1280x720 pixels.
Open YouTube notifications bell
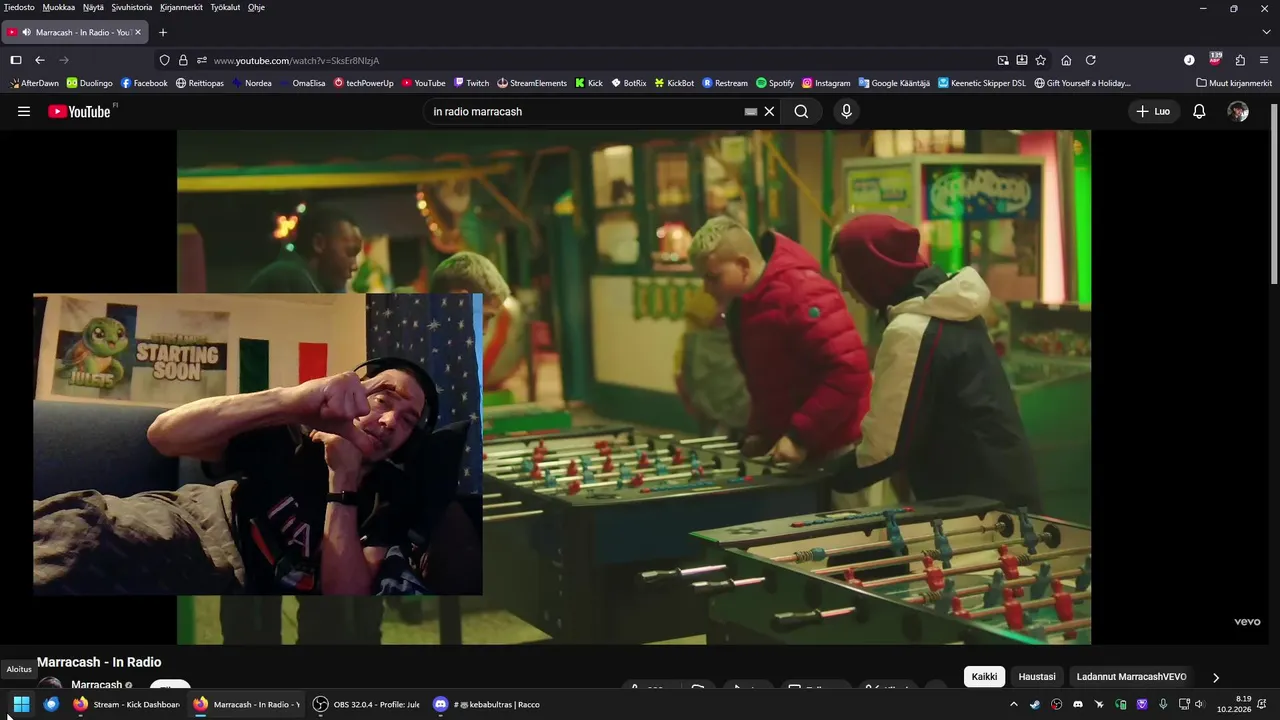click(x=1199, y=112)
